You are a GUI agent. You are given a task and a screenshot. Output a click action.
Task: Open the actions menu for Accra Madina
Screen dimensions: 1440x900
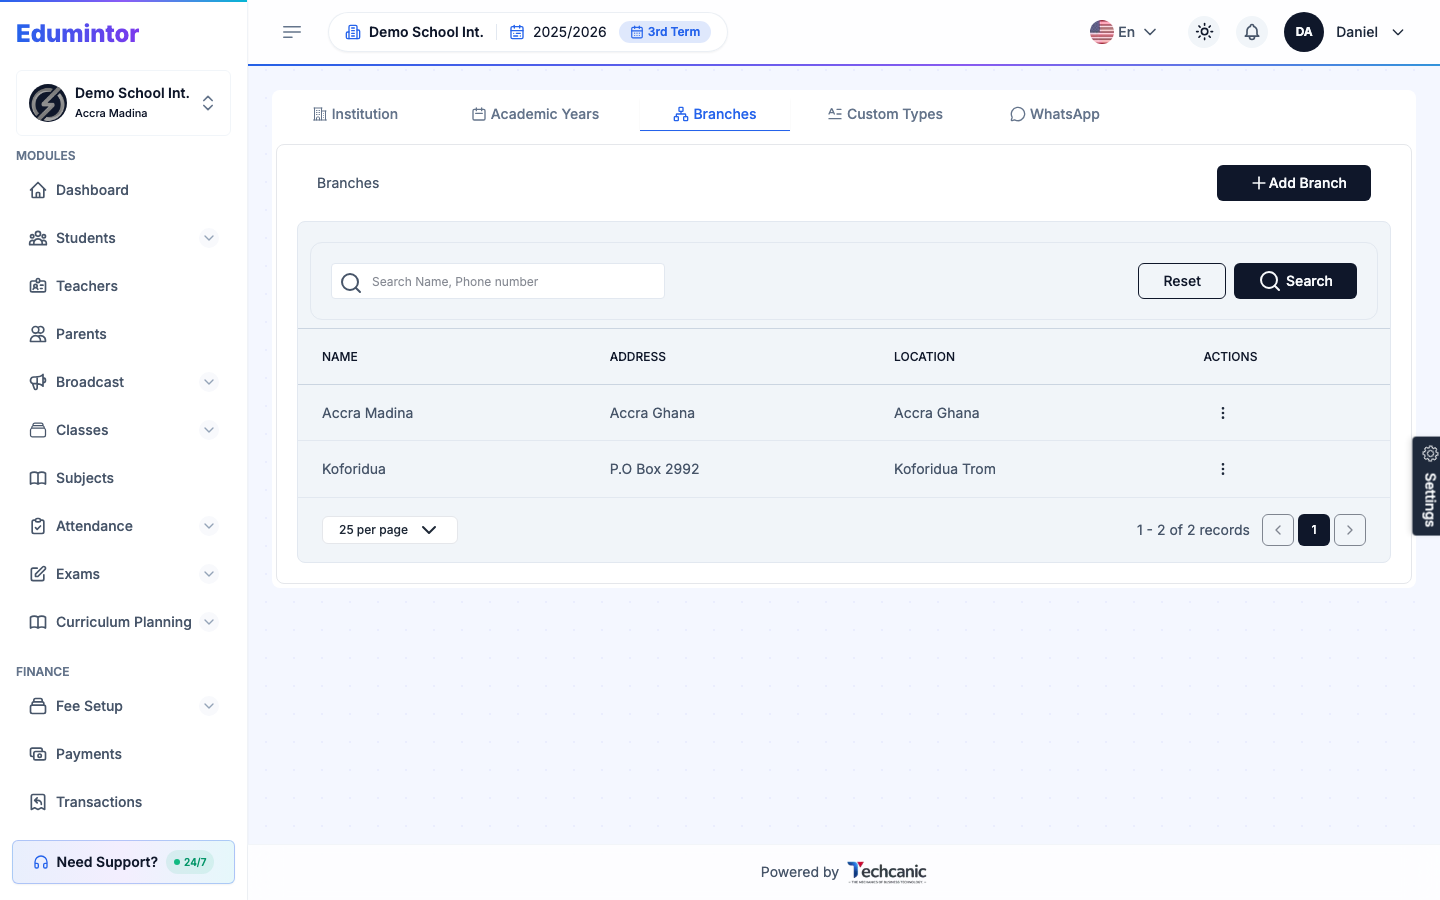pyautogui.click(x=1222, y=413)
